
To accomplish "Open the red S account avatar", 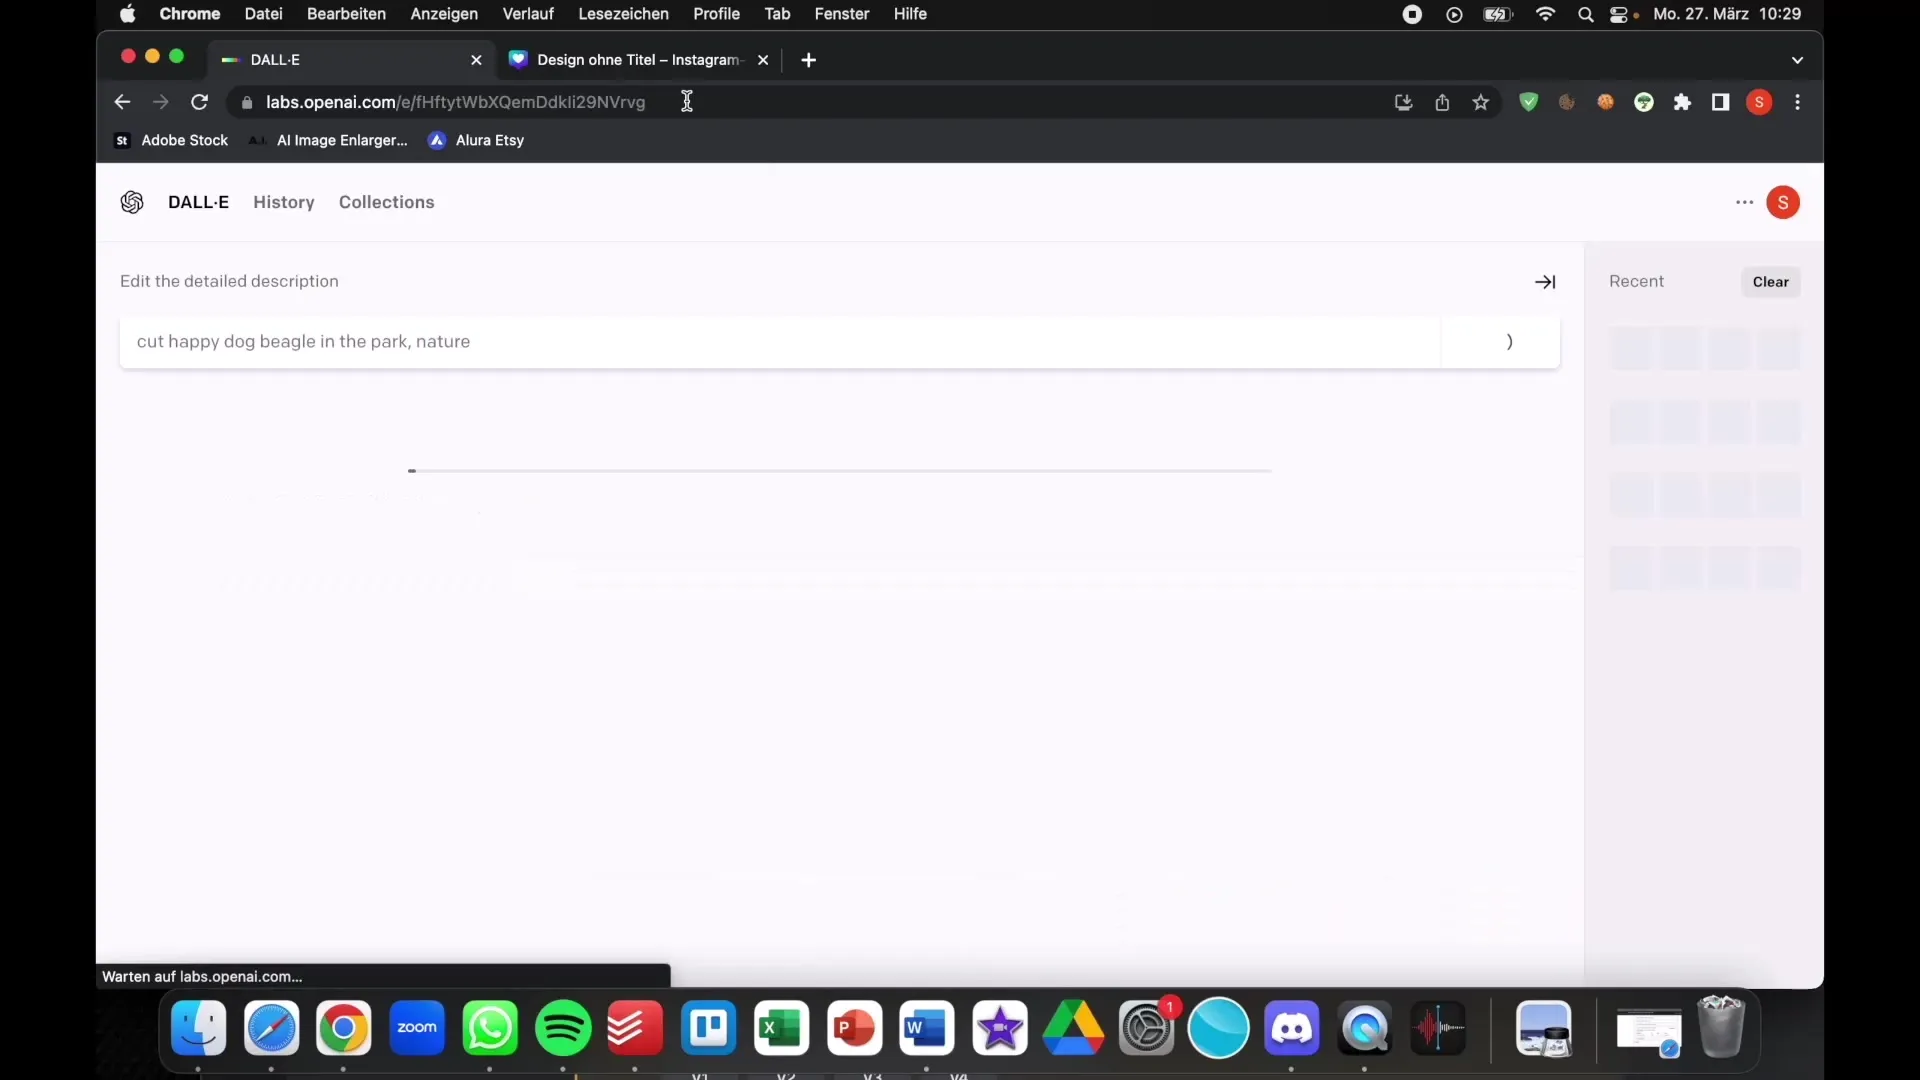I will pyautogui.click(x=1783, y=202).
